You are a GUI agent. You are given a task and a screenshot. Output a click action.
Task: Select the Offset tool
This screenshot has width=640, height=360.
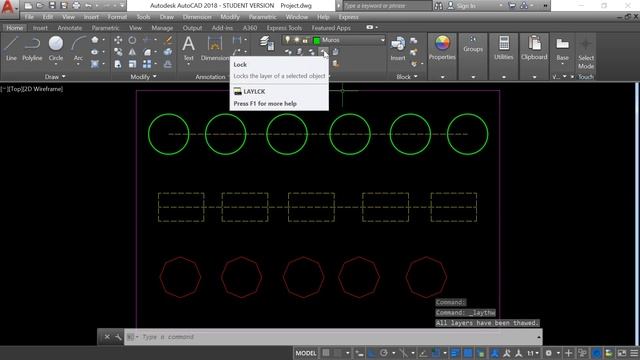coord(168,64)
